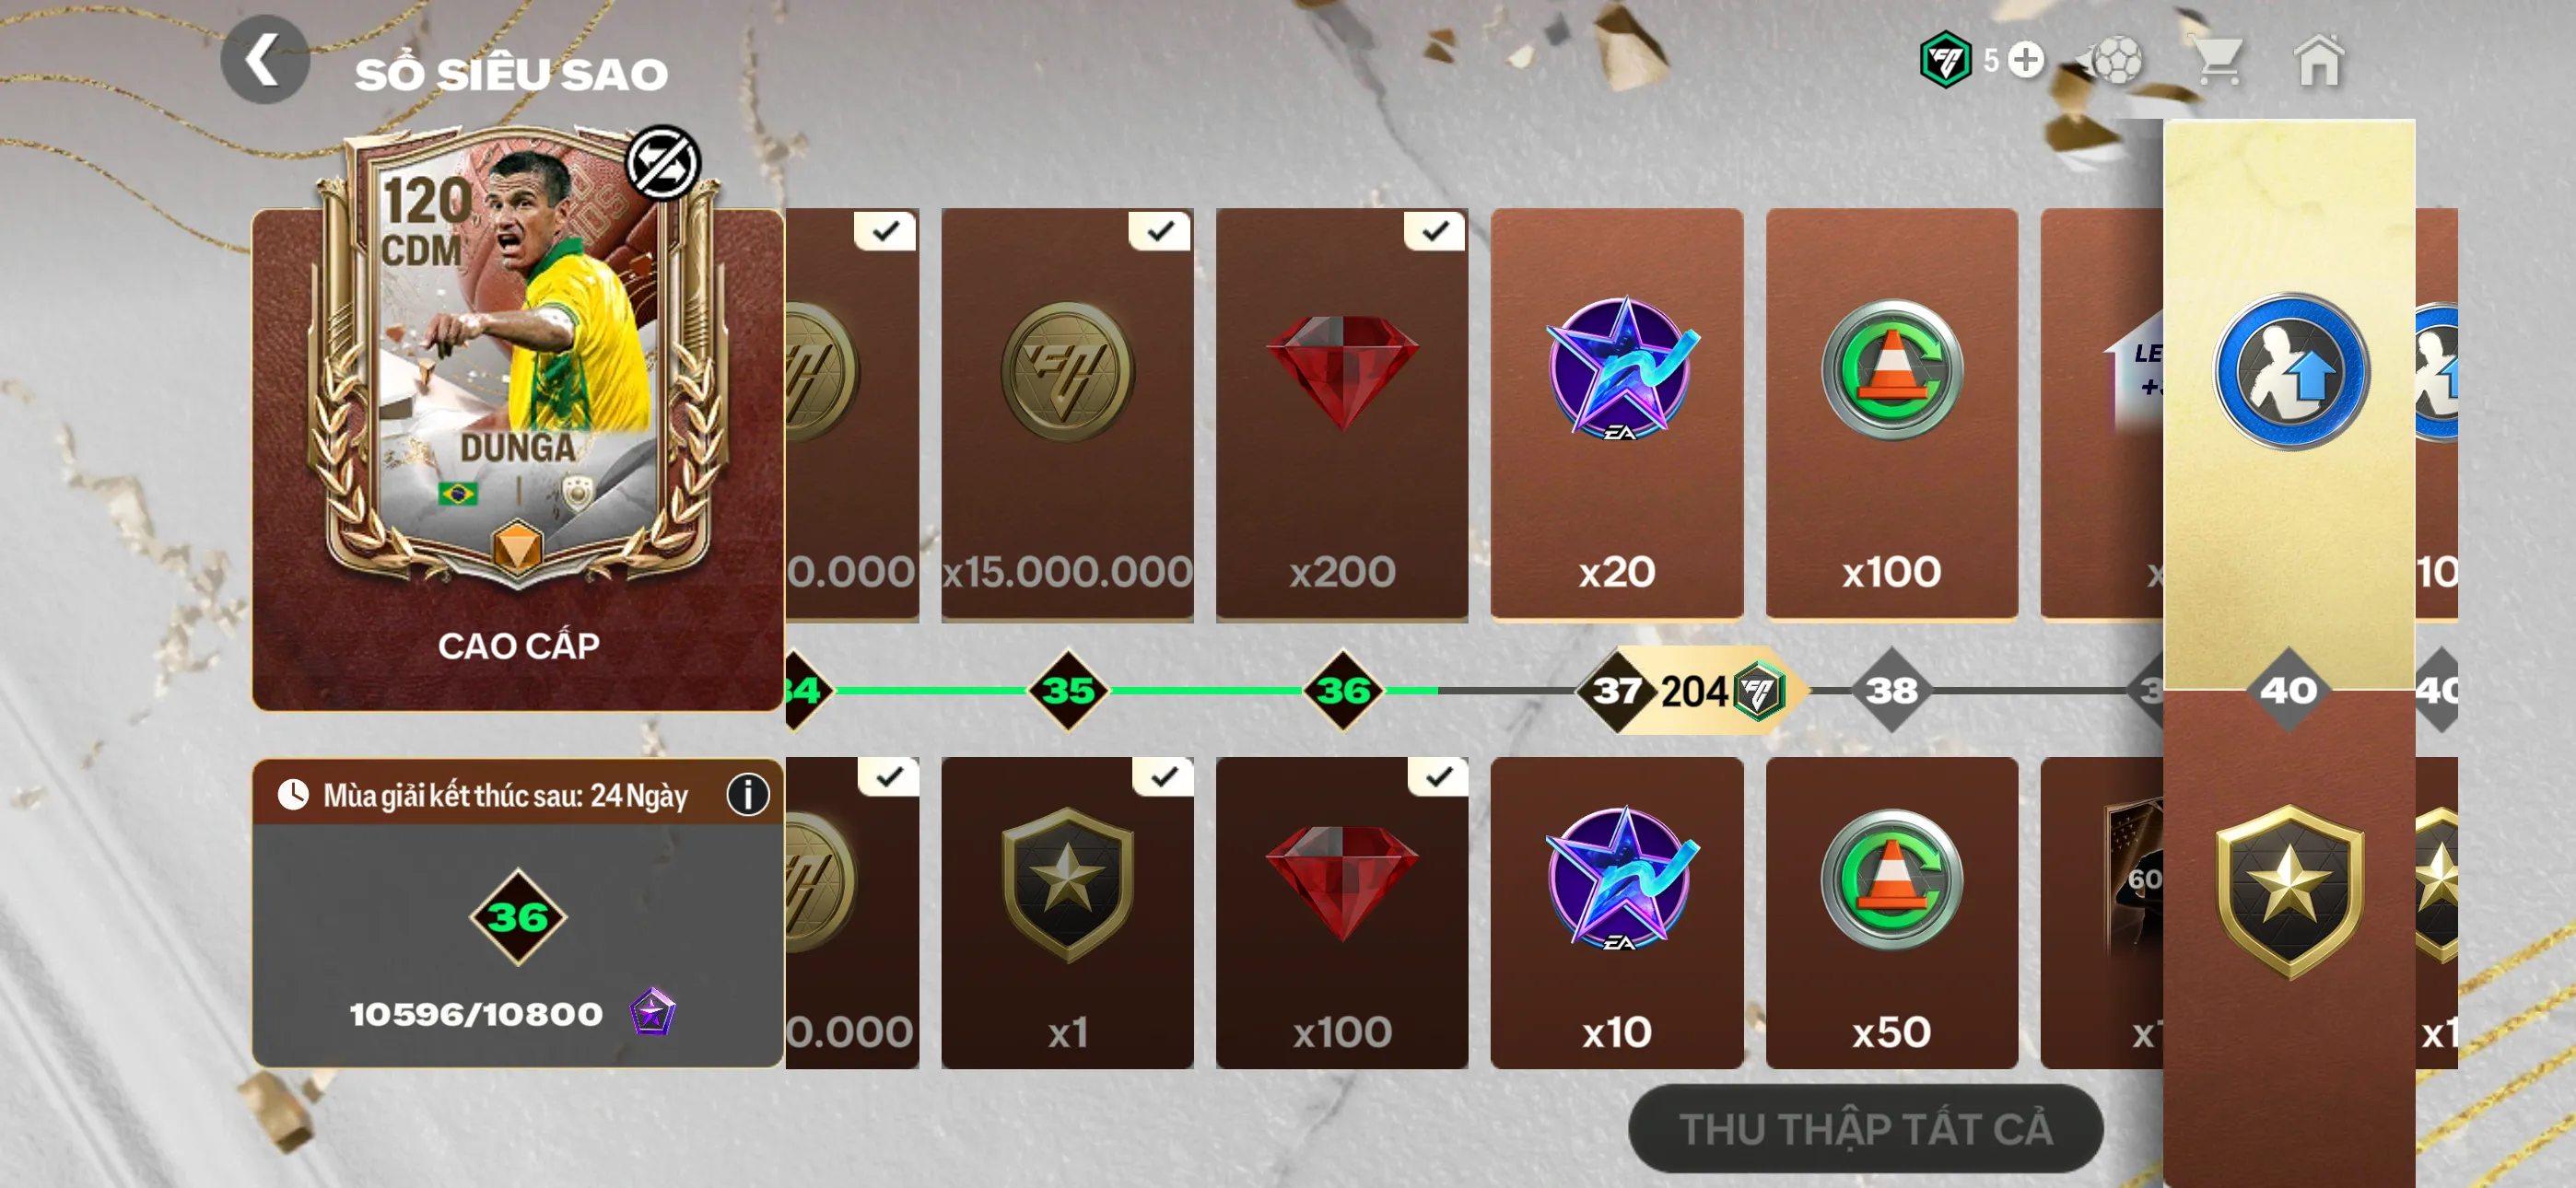Screen dimensions: 2576x1188
Task: Add FC points with plus button
Action: coord(2026,60)
